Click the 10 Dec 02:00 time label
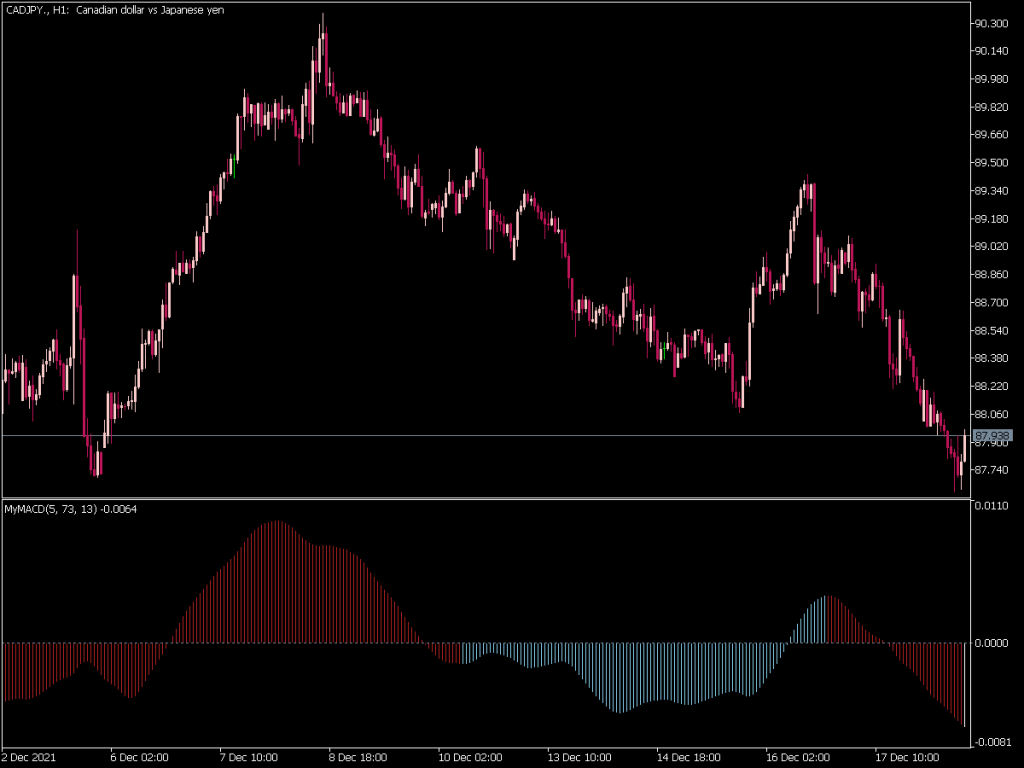1024x768 pixels. pos(468,757)
